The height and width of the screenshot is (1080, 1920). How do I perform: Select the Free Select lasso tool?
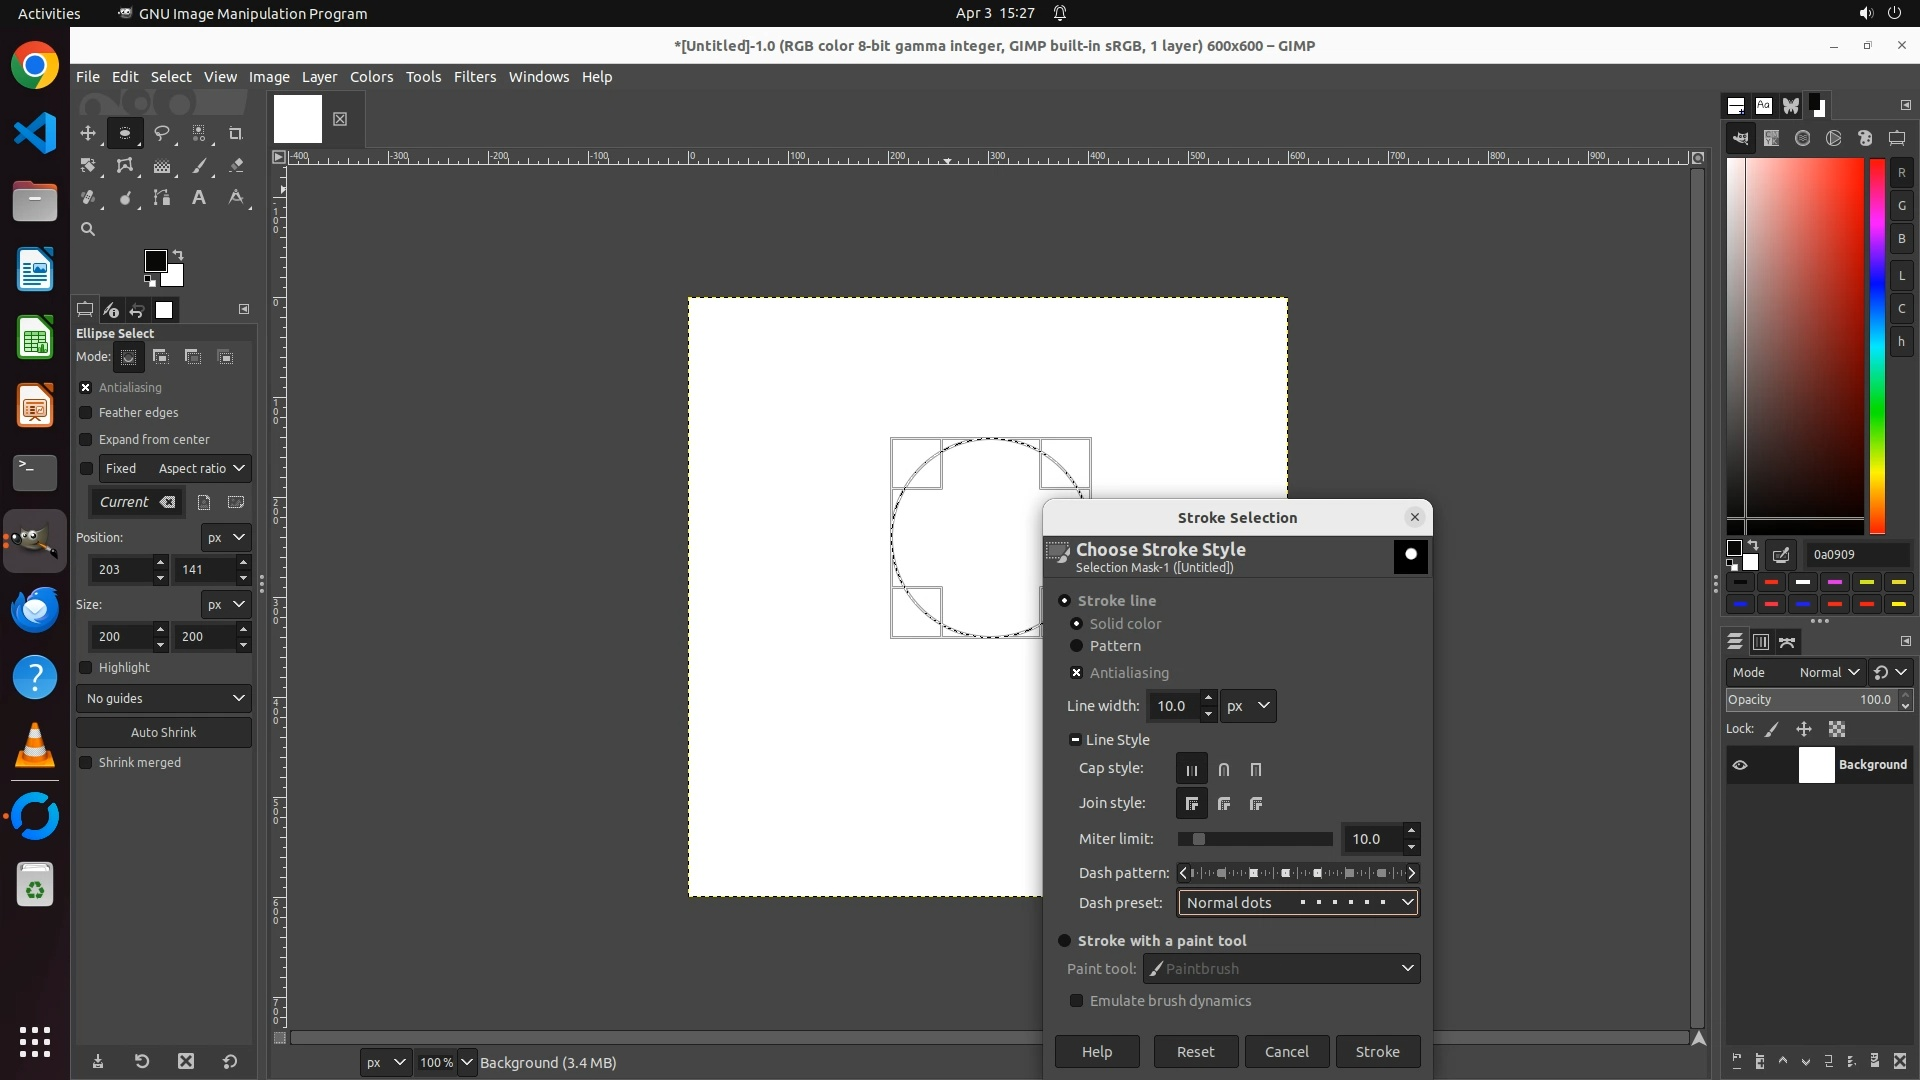161,133
